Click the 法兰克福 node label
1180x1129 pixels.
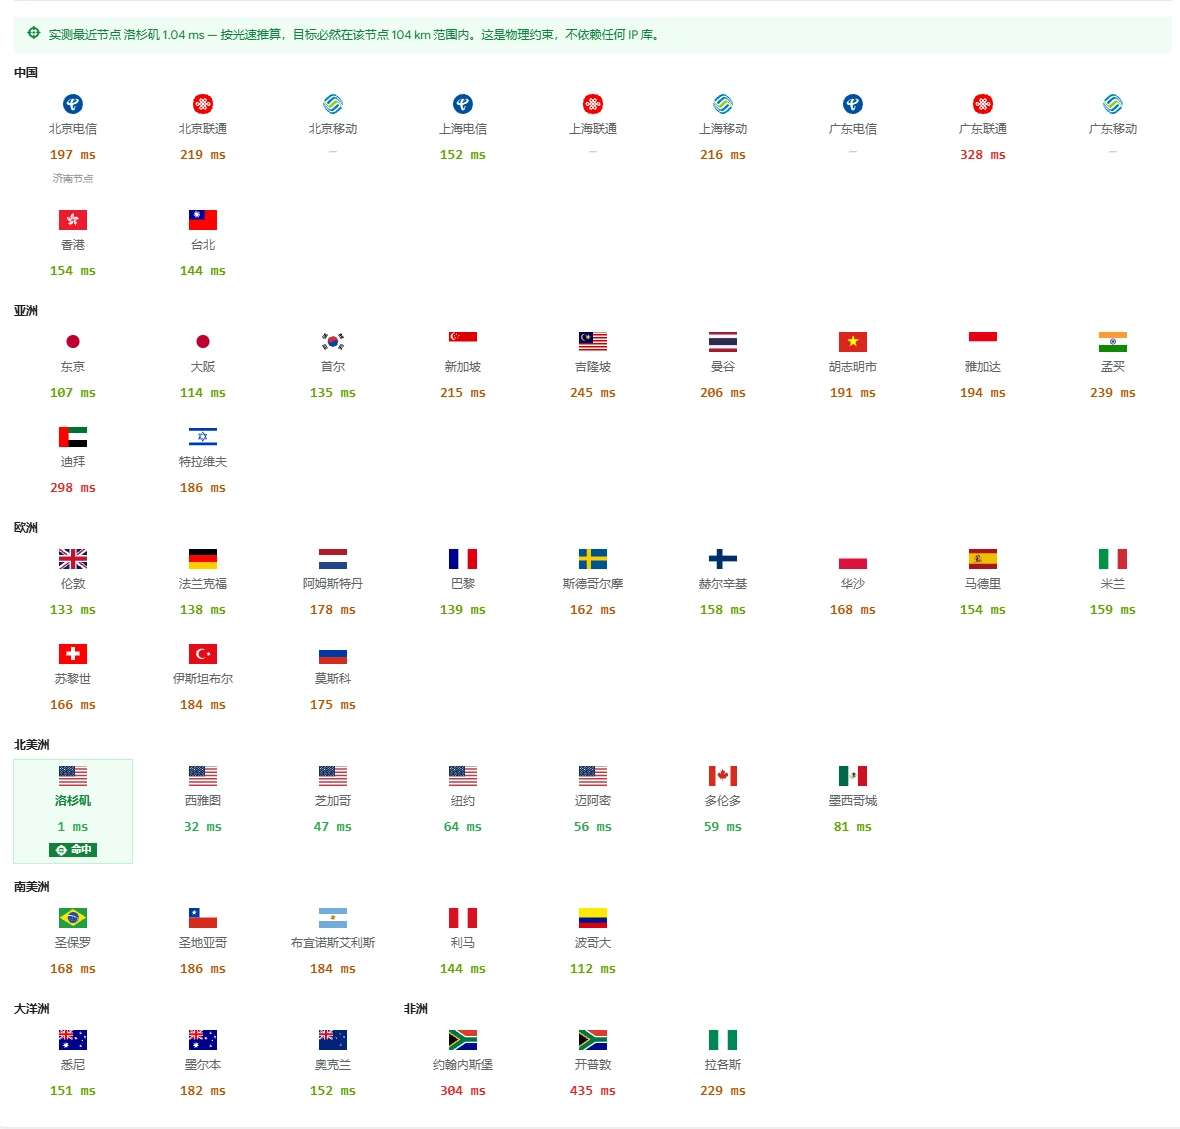(x=203, y=584)
